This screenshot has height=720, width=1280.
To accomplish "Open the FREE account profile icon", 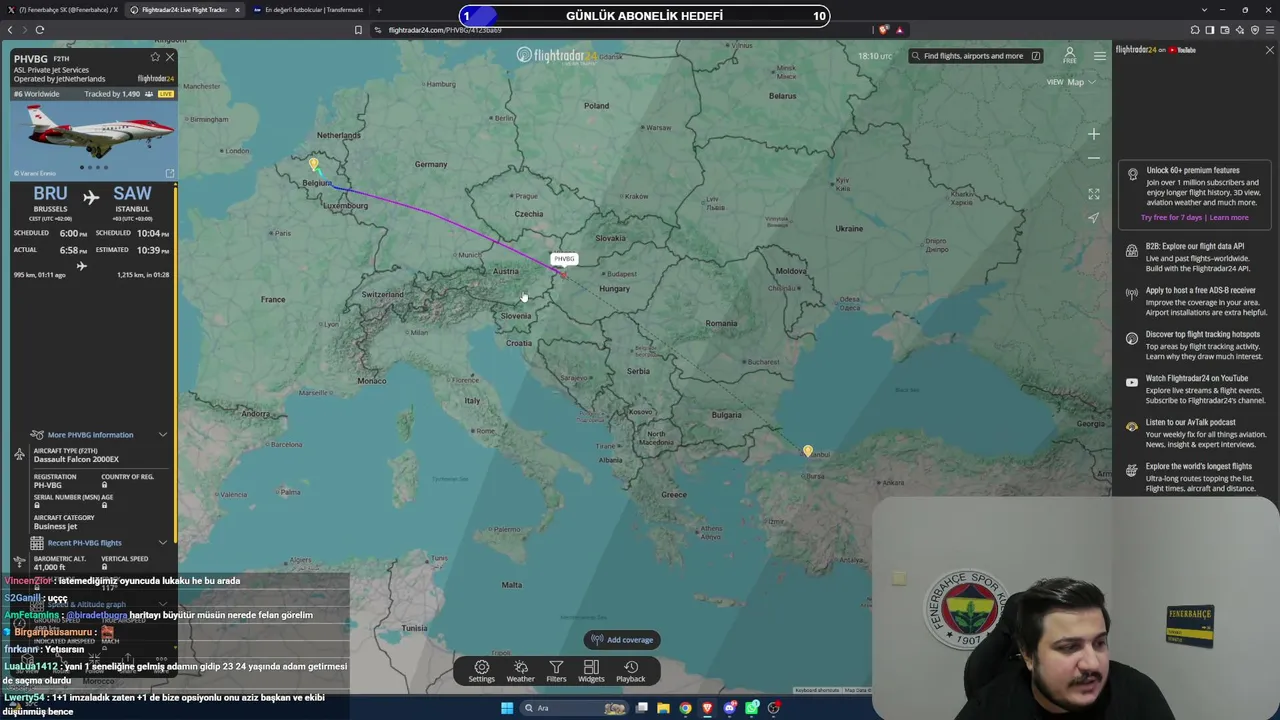I will point(1070,55).
